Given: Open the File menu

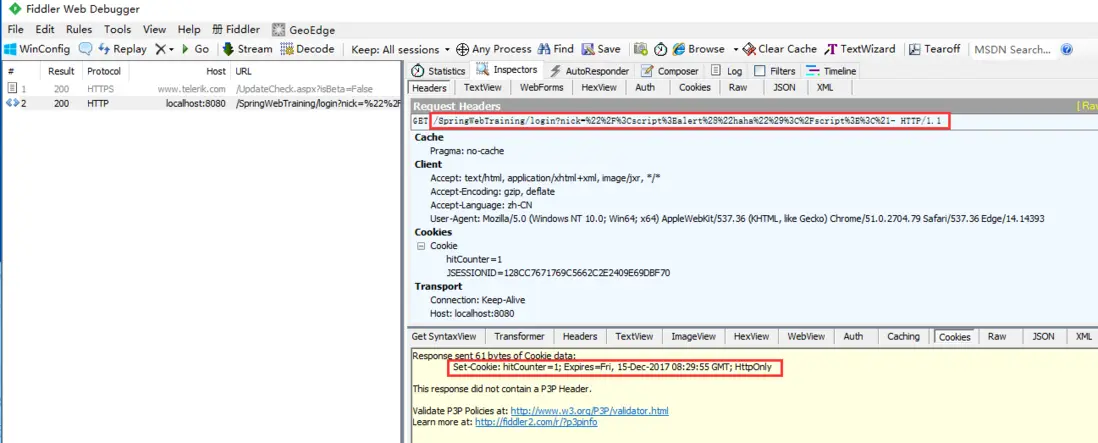Looking at the screenshot, I should (x=15, y=29).
